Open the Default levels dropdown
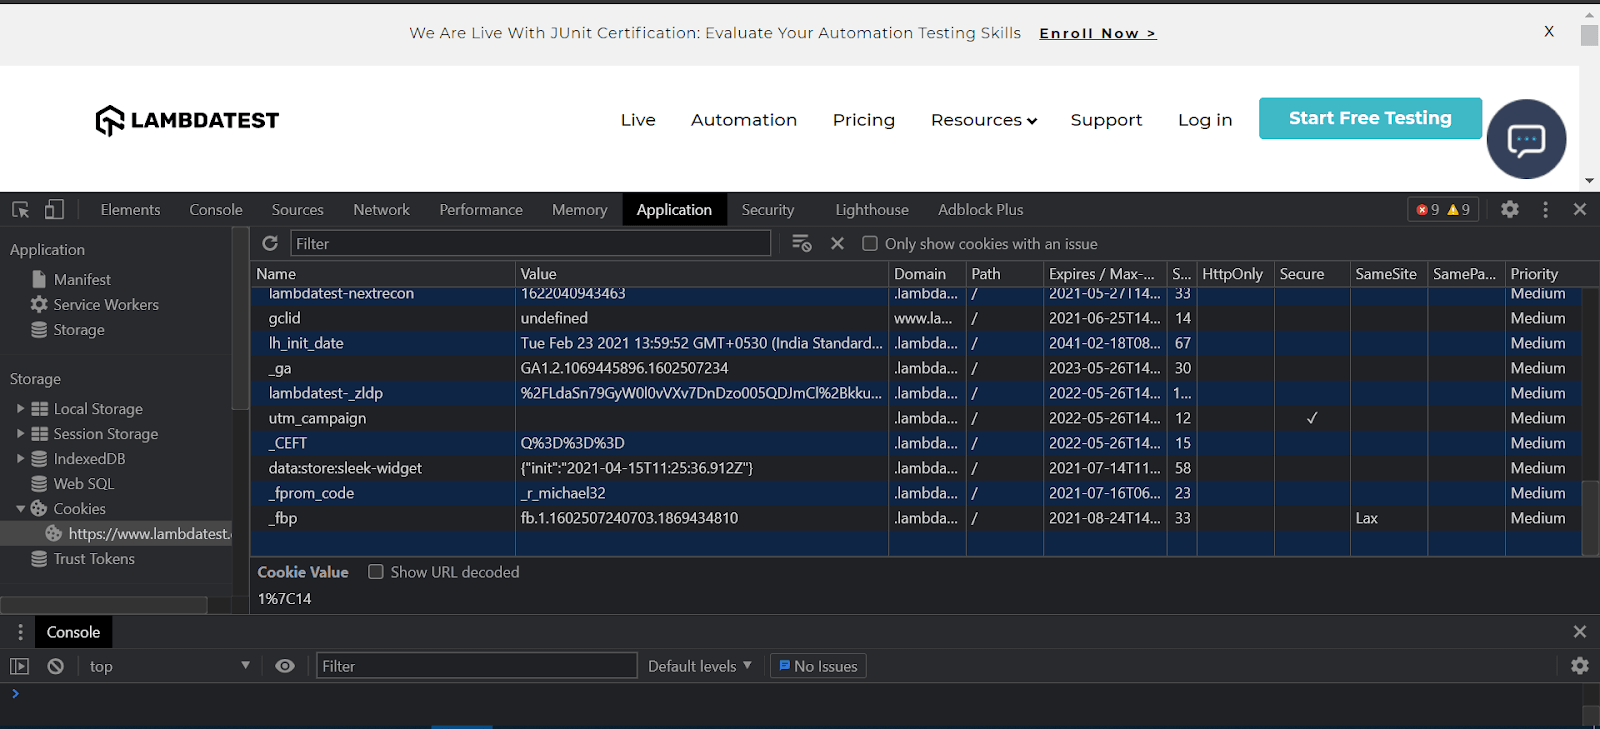Screen dimensions: 1600x729 point(699,667)
